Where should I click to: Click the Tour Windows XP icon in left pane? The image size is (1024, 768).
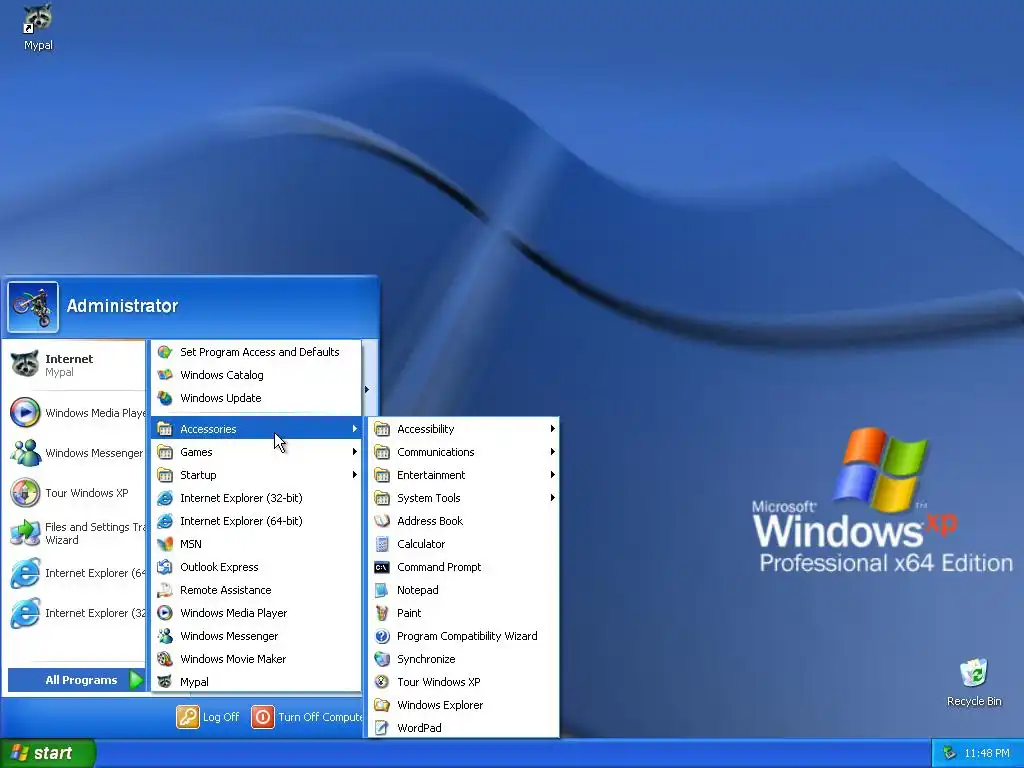point(25,493)
